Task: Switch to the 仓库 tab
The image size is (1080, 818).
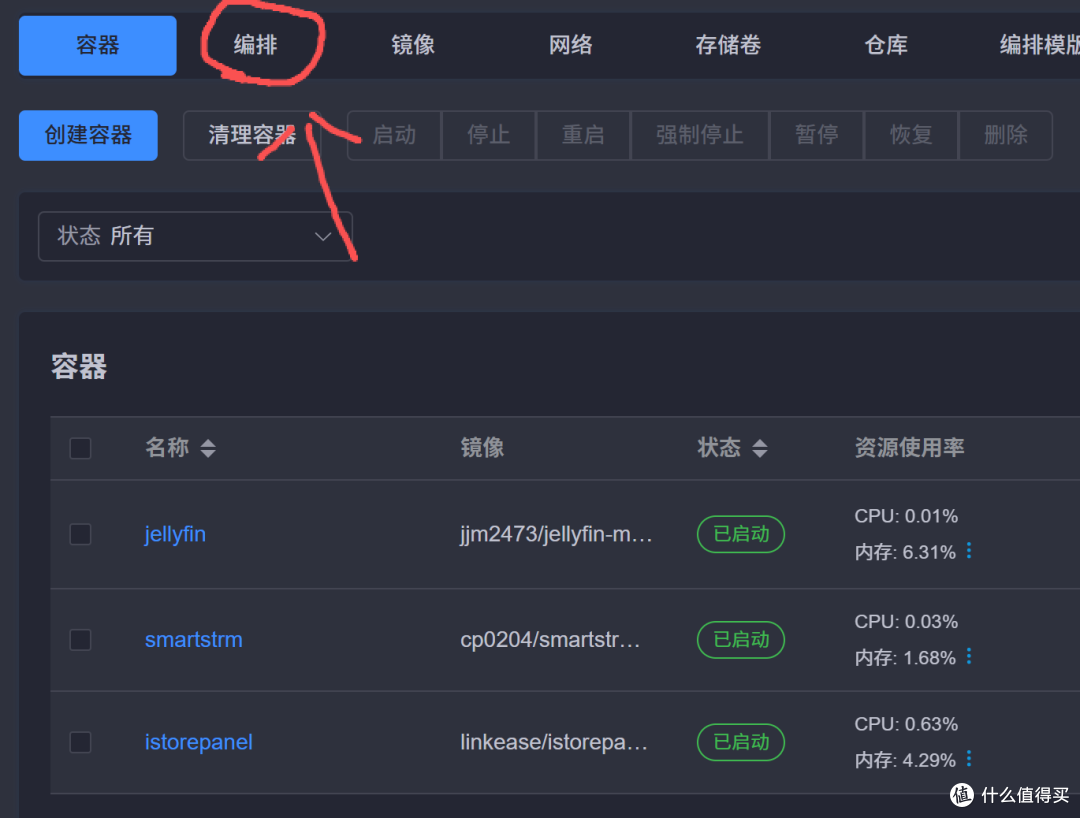Action: tap(886, 45)
